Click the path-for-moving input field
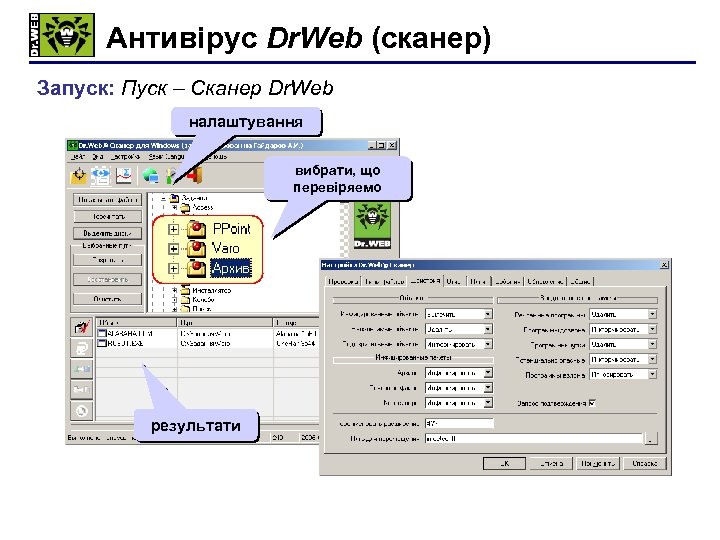 534,439
